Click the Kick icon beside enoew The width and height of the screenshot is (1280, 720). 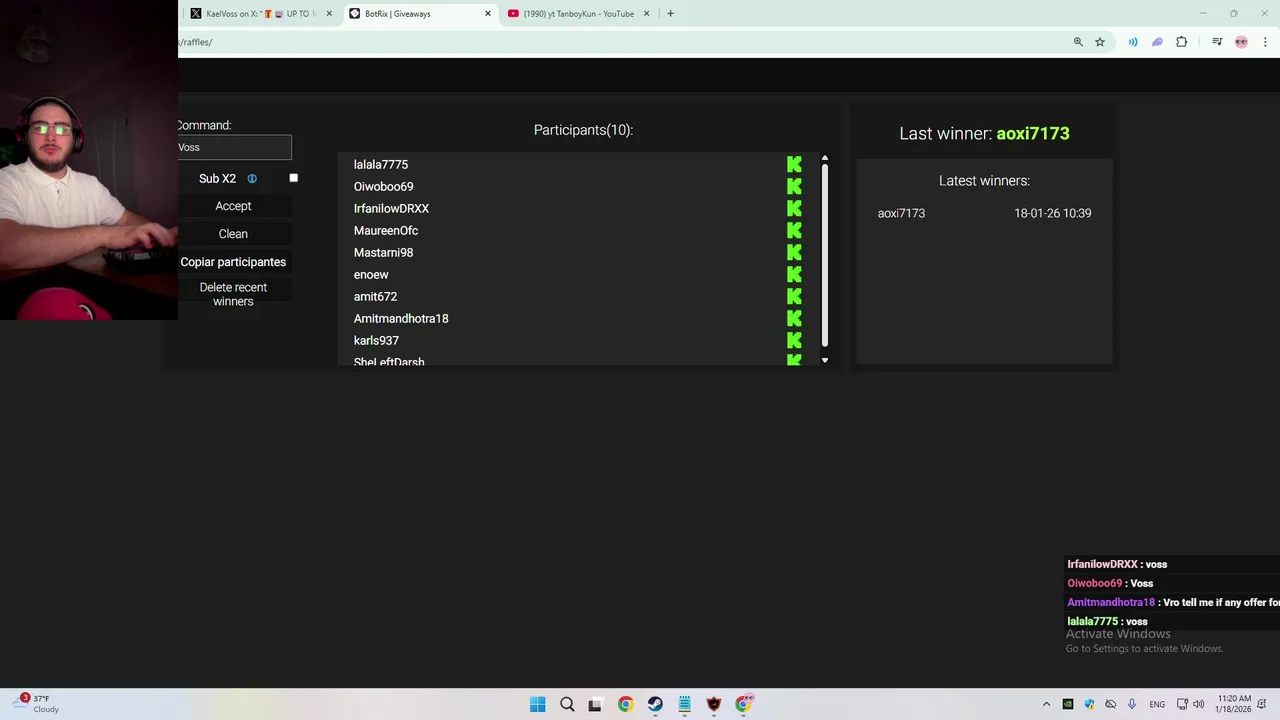(794, 274)
